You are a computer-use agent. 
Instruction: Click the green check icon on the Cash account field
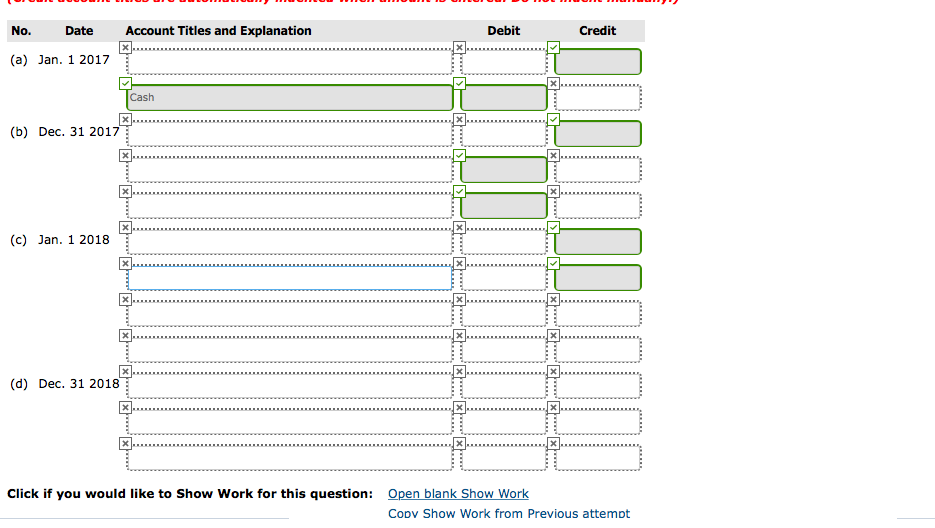tap(125, 84)
